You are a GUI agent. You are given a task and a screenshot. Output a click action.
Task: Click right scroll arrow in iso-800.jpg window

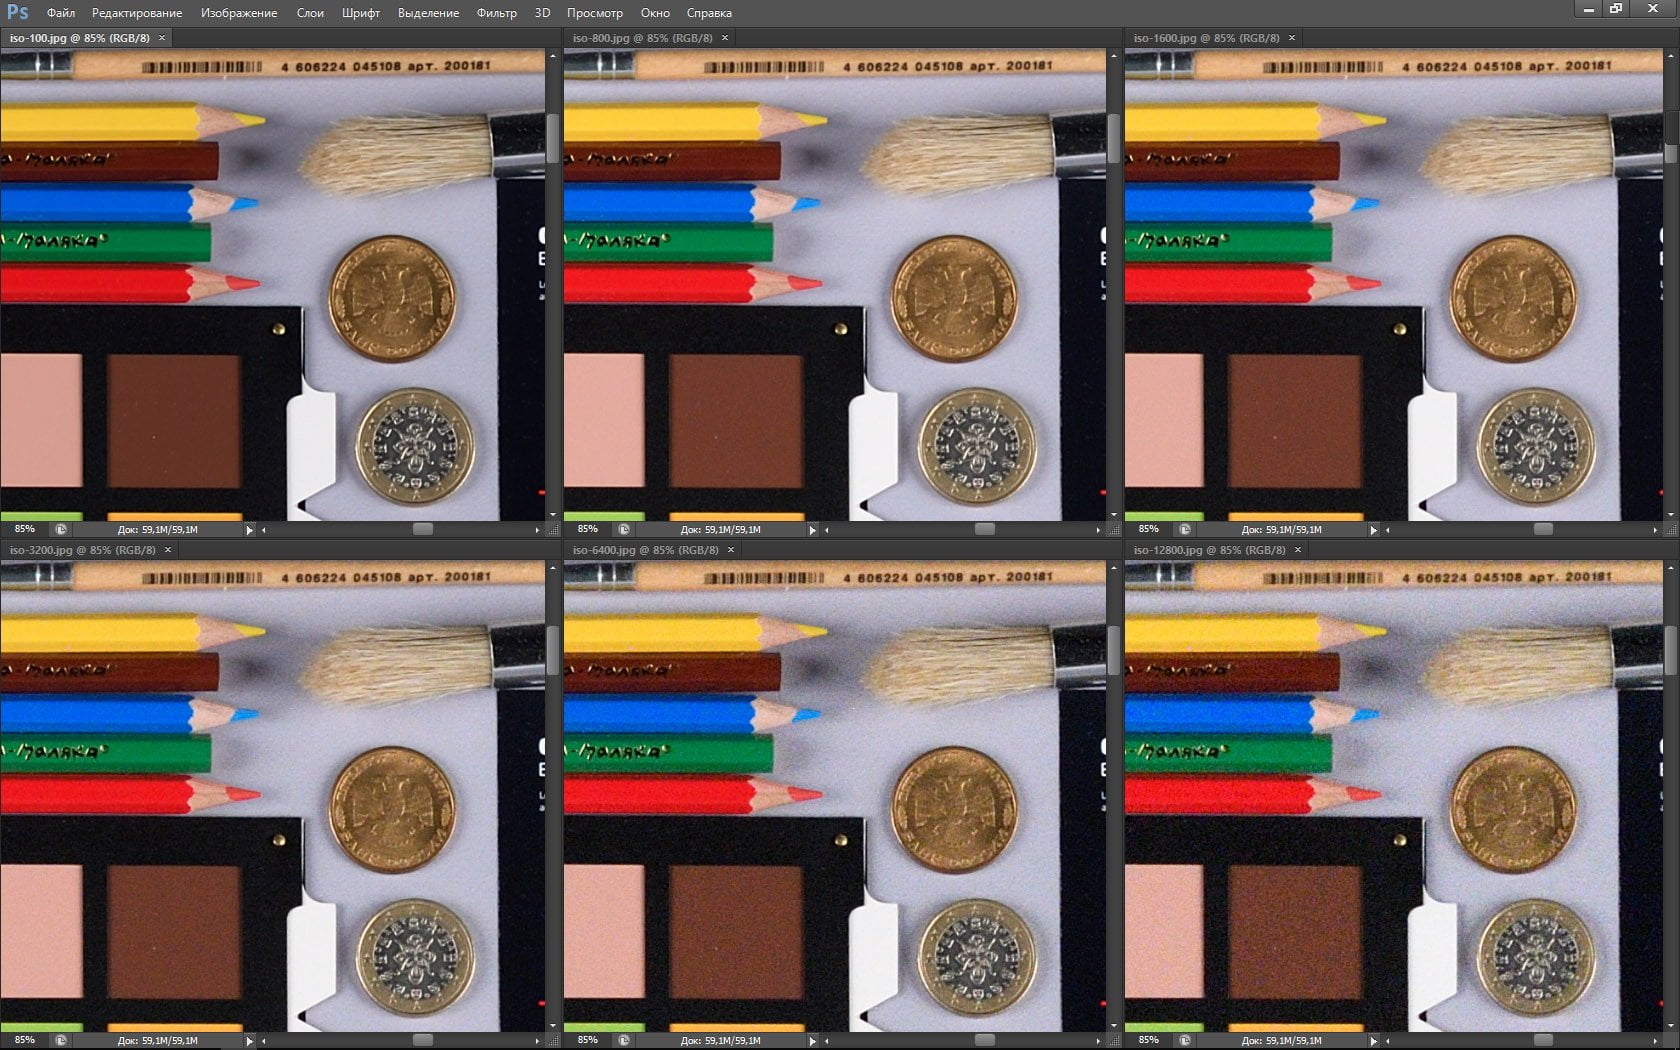point(1099,530)
